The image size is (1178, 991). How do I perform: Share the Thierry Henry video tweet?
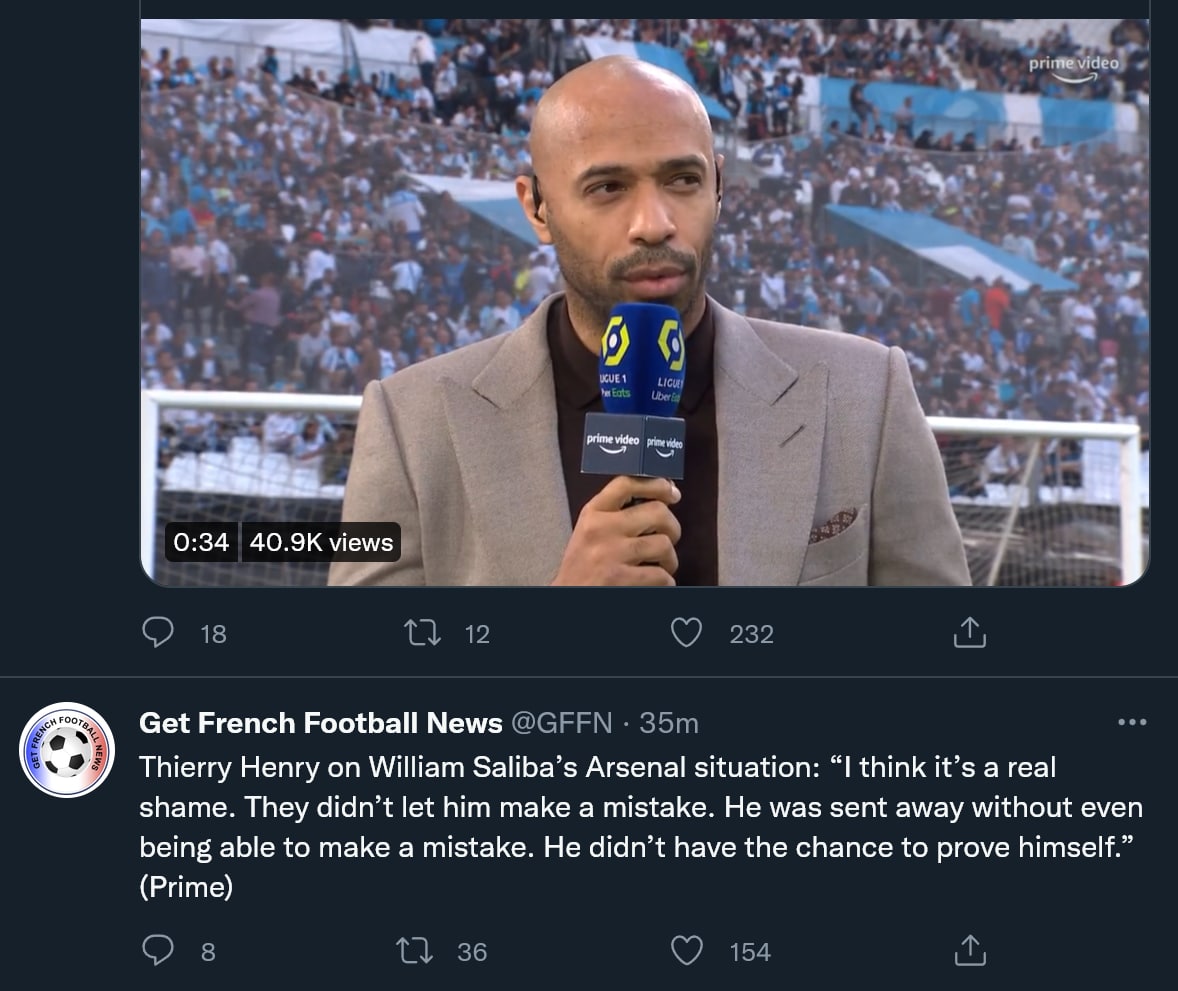(x=969, y=633)
